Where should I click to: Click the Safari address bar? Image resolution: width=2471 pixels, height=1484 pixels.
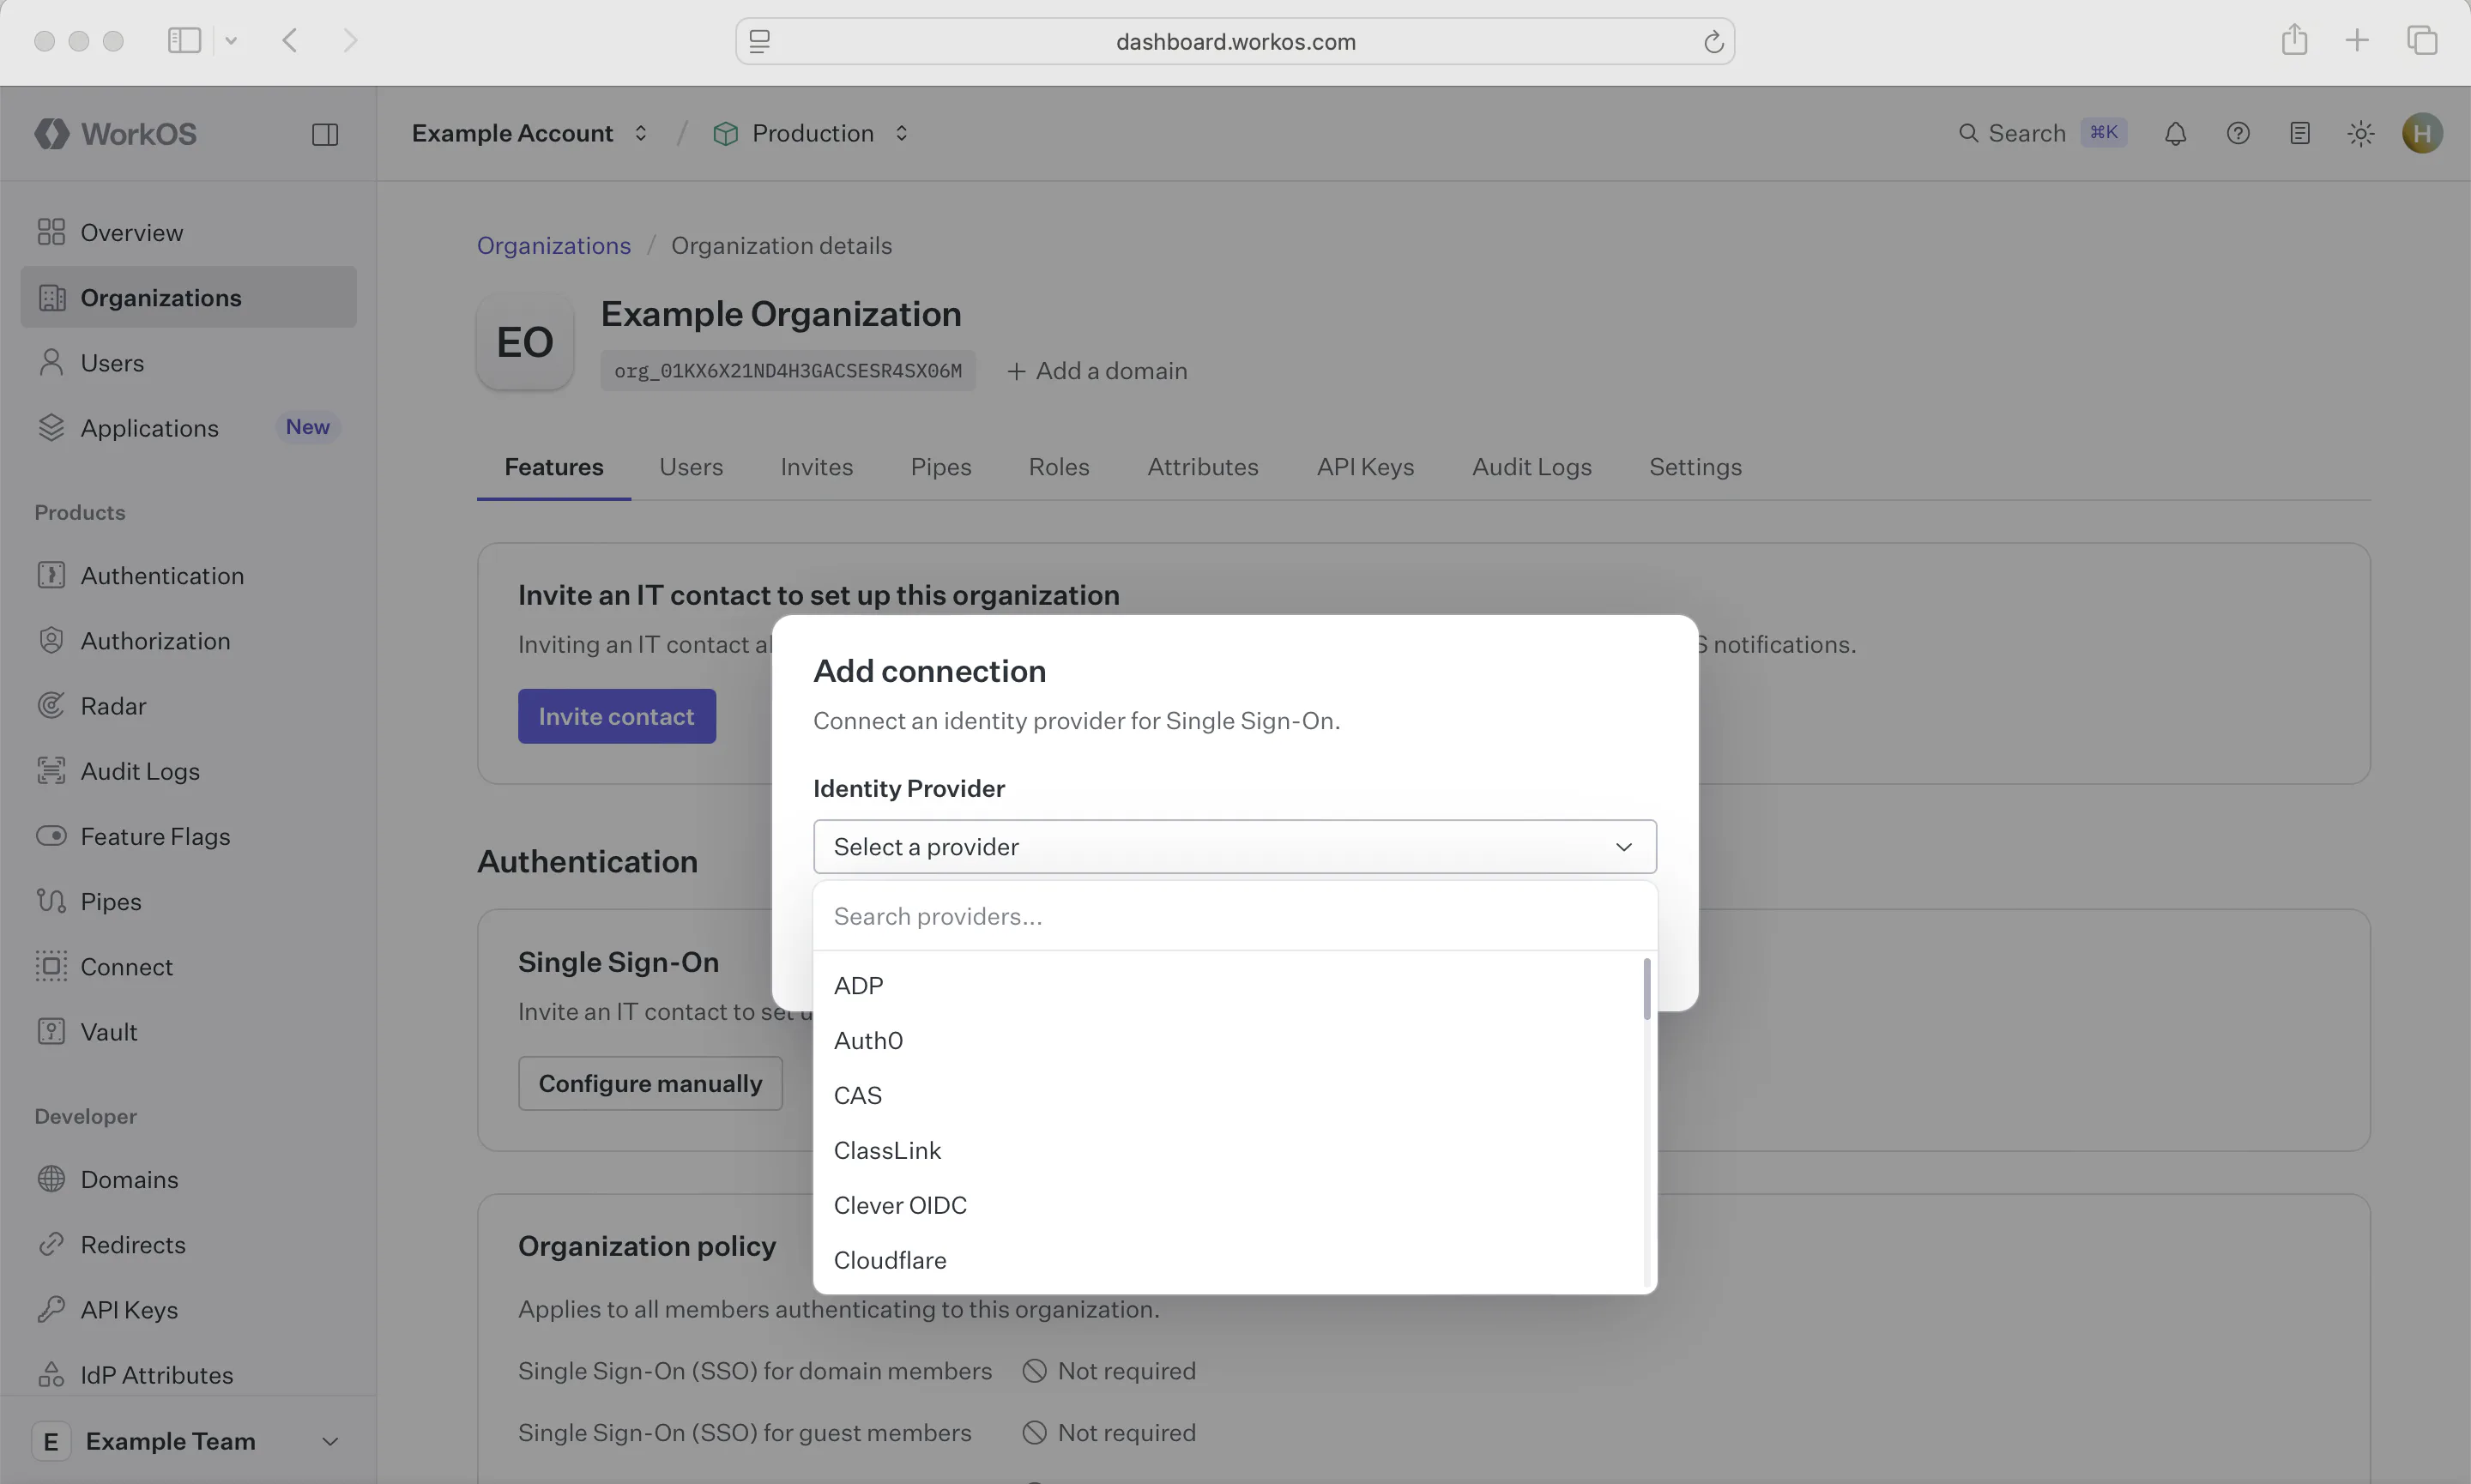1234,41
